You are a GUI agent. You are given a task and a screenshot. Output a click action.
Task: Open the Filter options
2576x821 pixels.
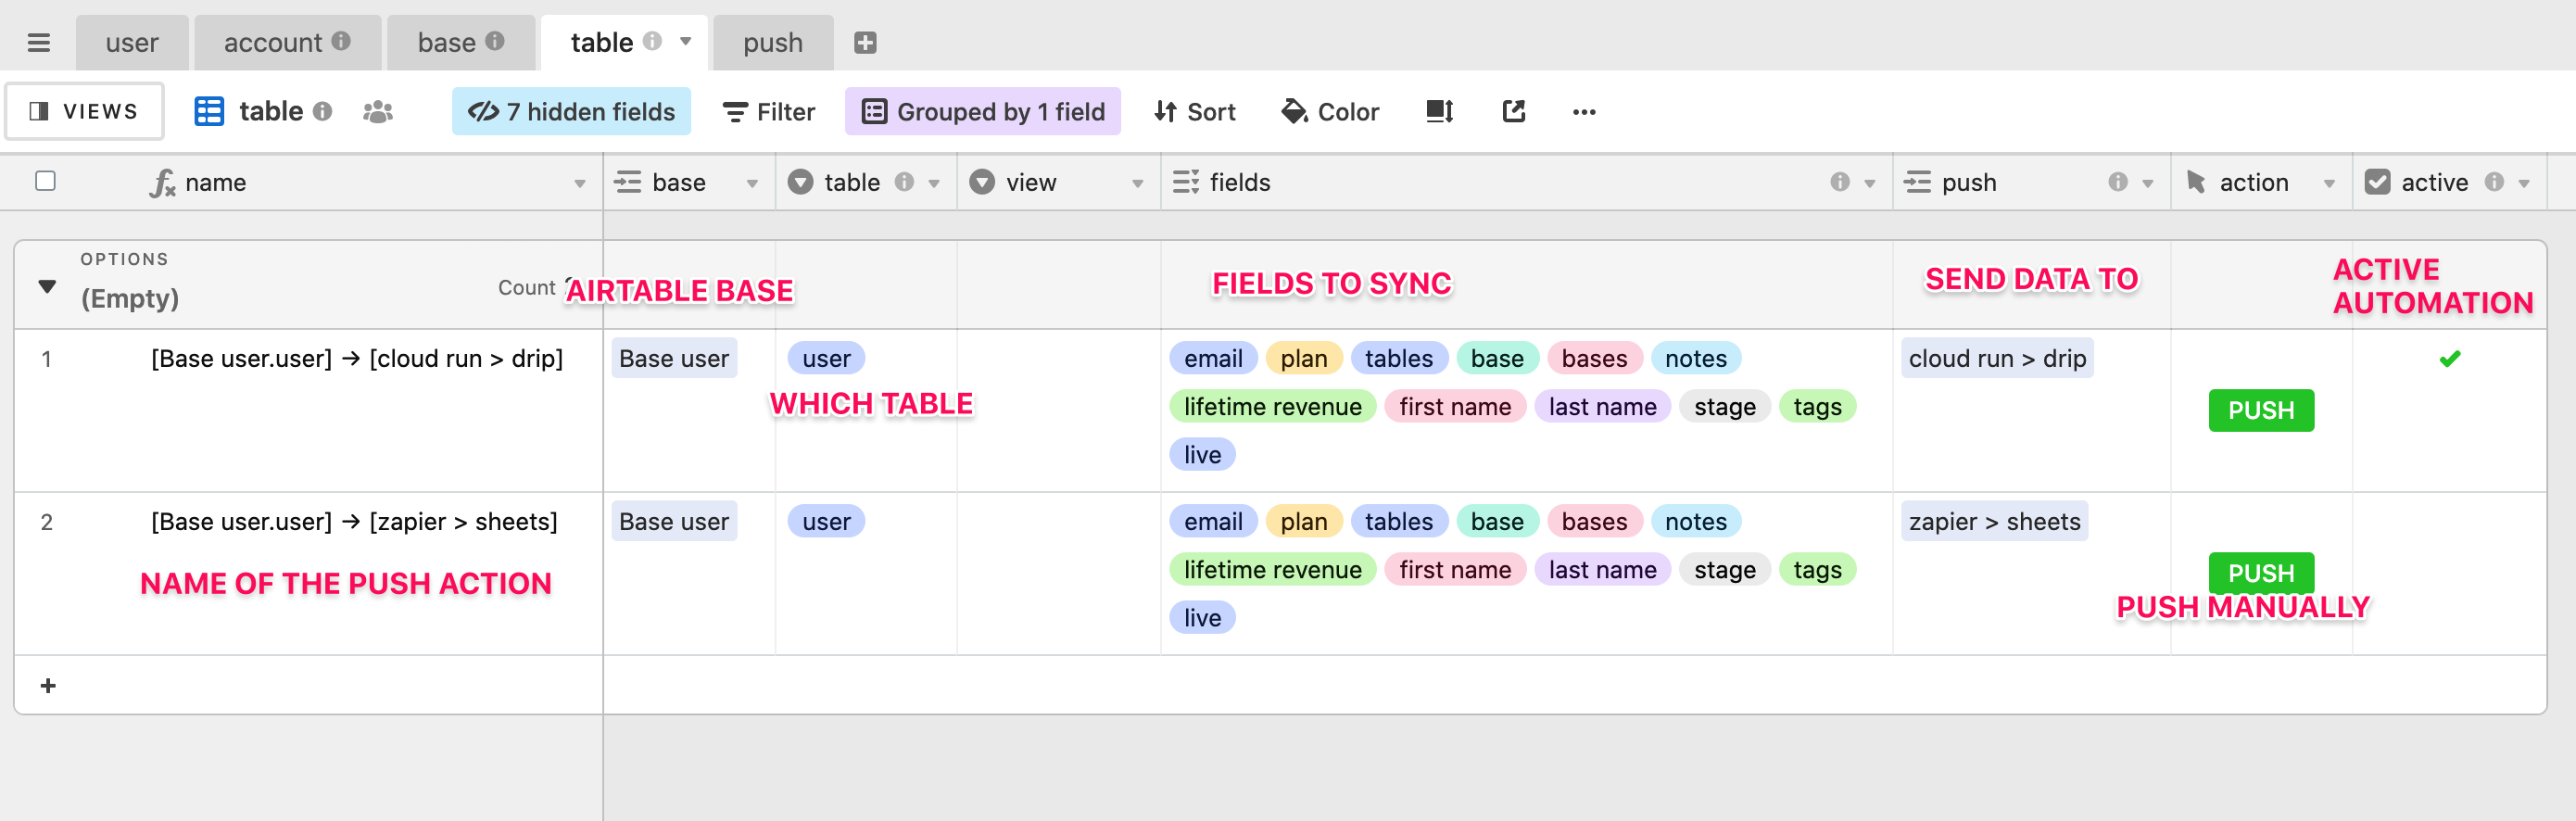[x=769, y=111]
